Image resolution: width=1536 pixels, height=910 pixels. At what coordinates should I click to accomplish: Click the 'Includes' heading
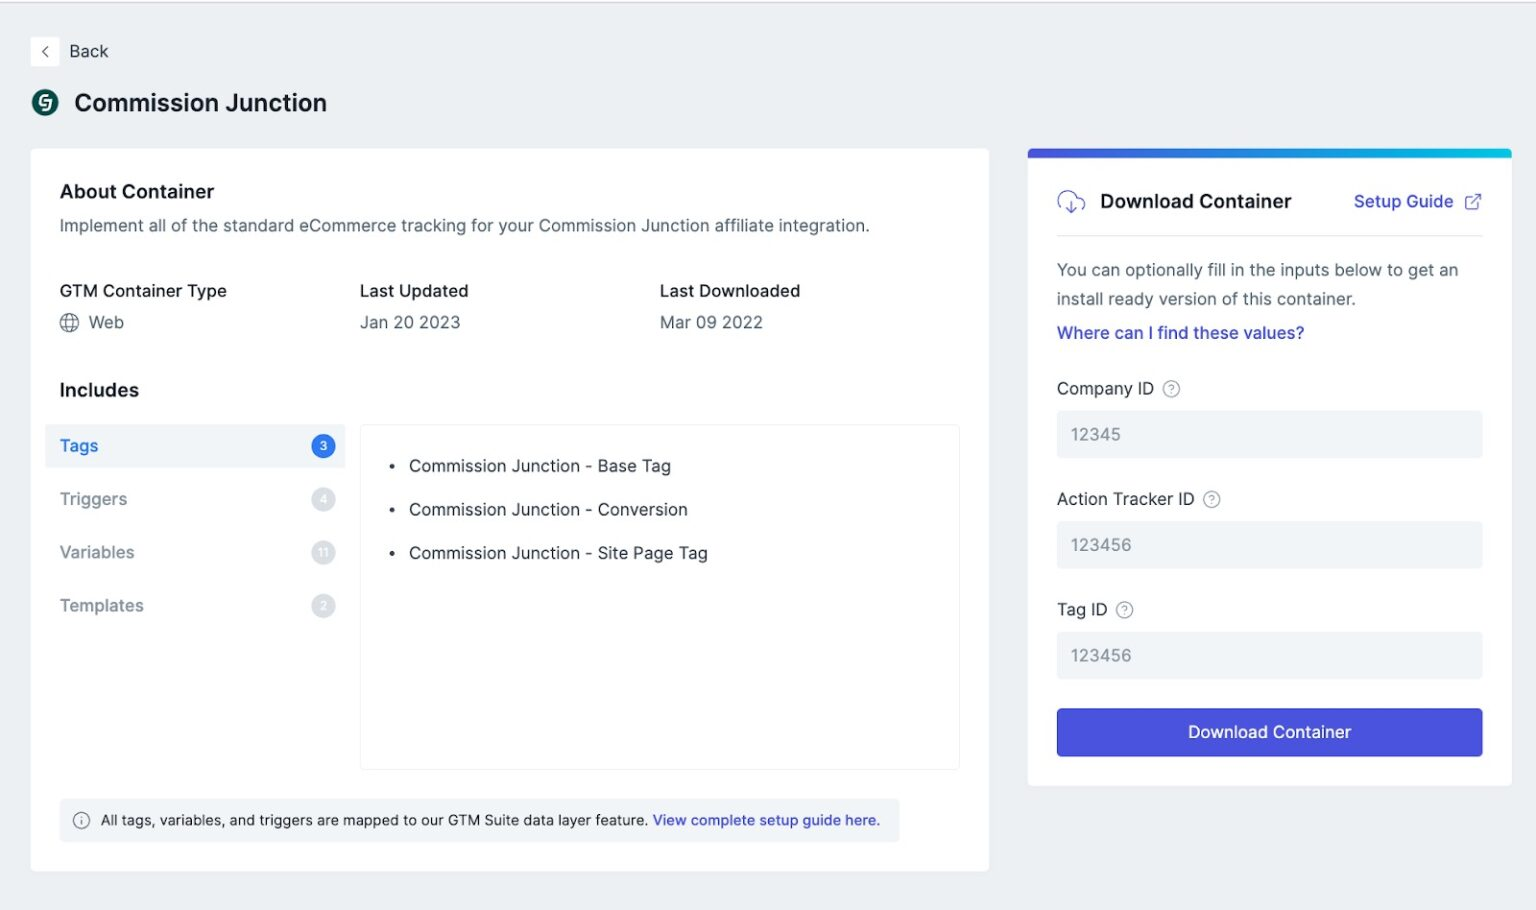click(99, 390)
